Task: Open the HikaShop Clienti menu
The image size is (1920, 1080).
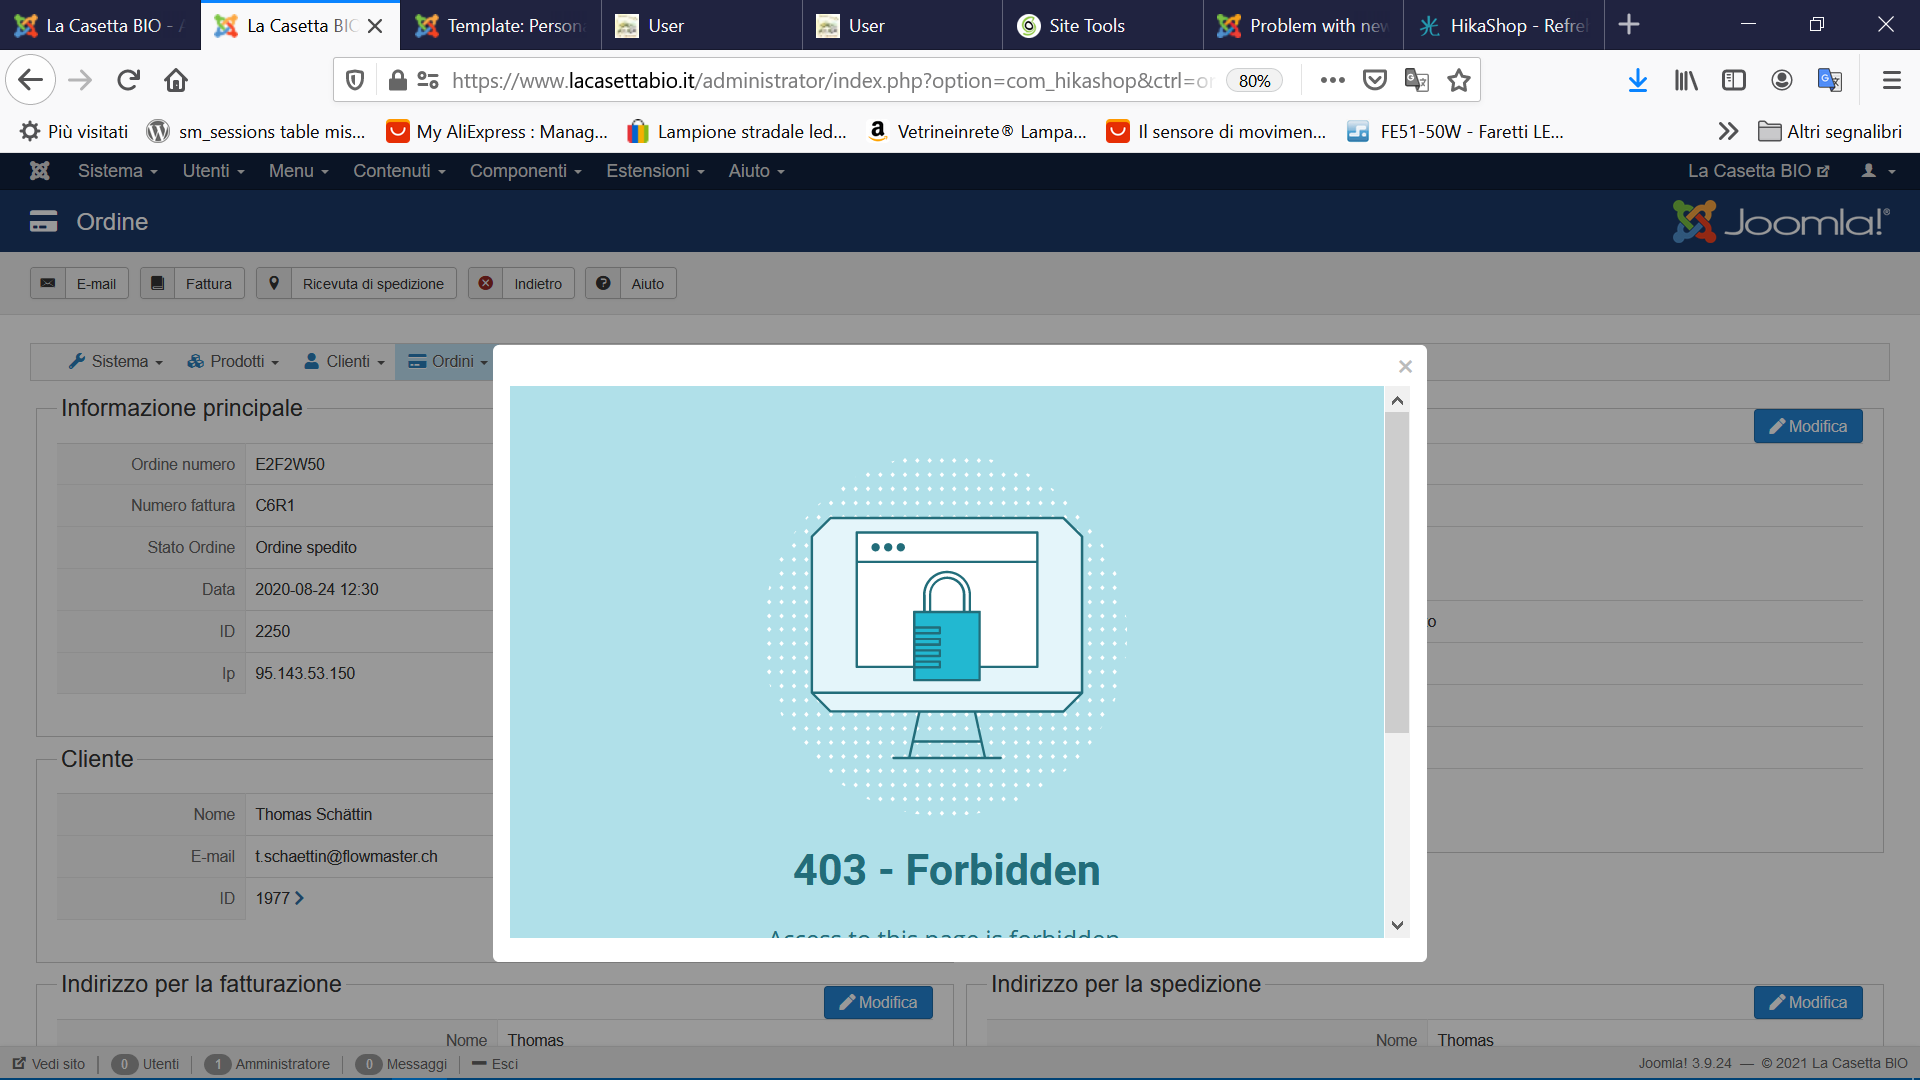Action: point(345,361)
